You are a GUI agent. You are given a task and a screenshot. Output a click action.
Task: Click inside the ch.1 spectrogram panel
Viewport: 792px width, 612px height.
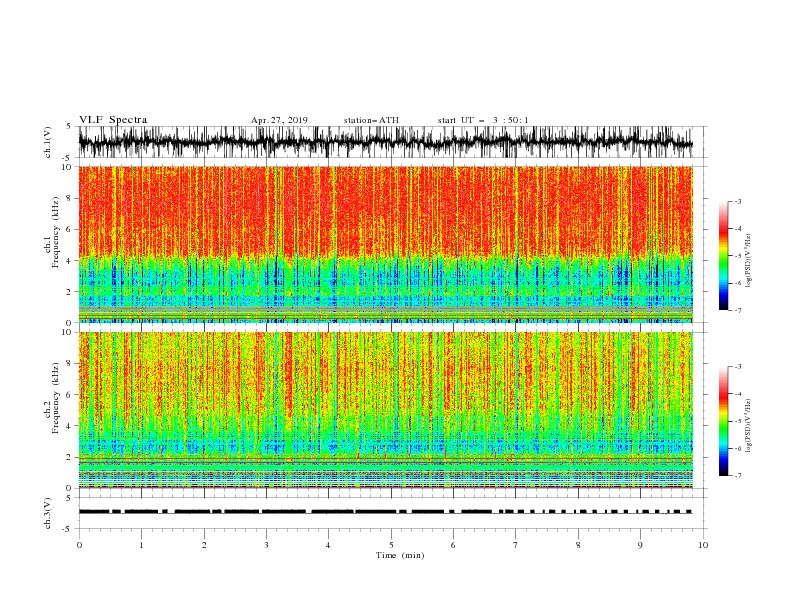tap(385, 244)
